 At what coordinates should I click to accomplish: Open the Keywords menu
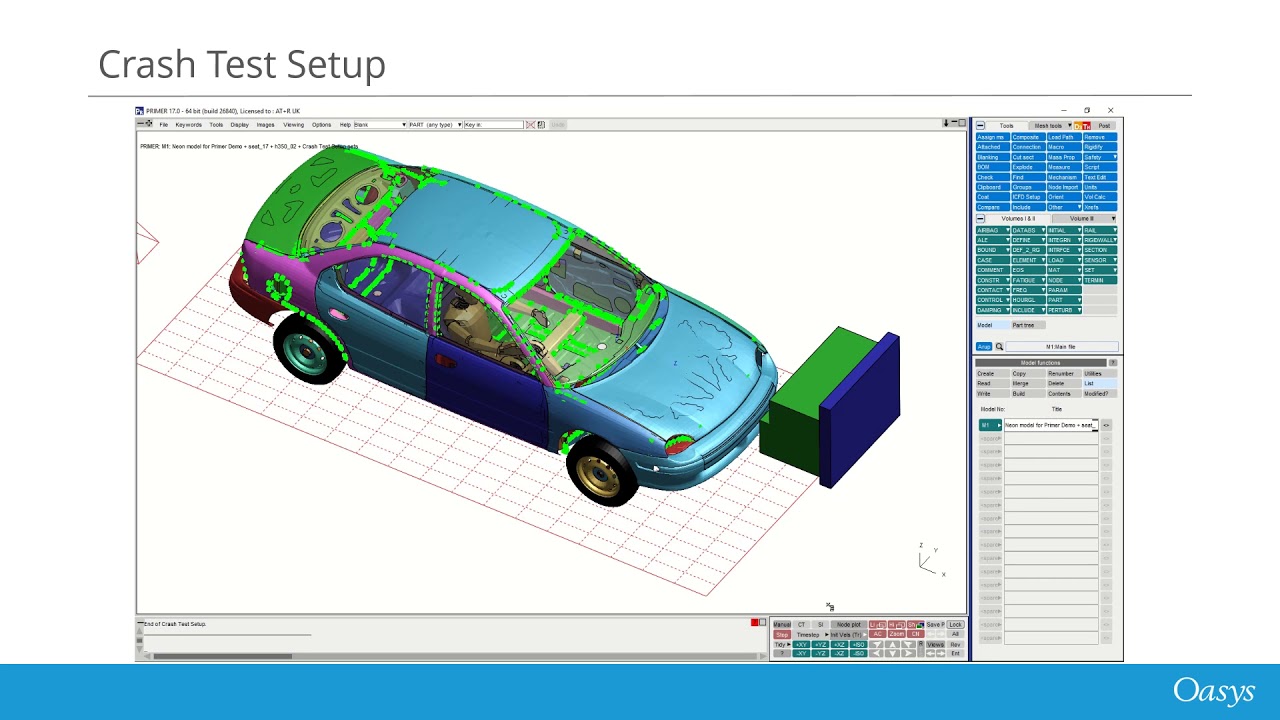pos(188,125)
